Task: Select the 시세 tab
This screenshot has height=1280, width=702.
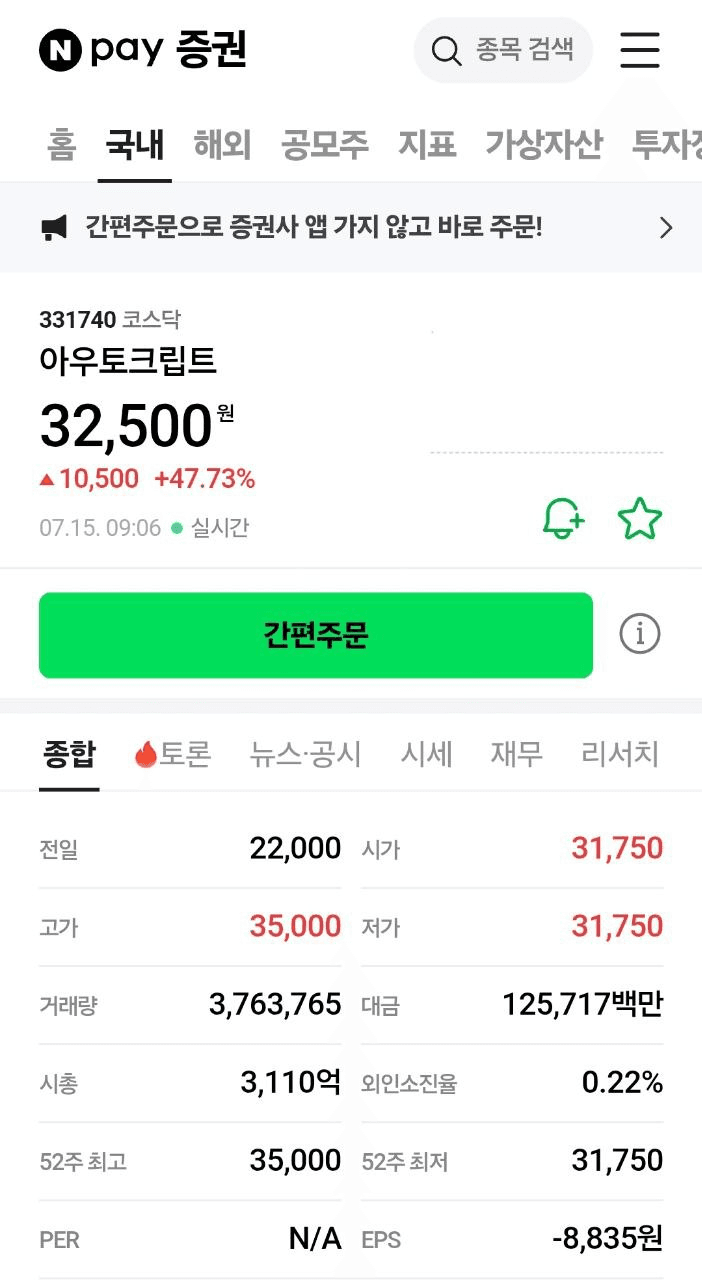Action: [427, 754]
